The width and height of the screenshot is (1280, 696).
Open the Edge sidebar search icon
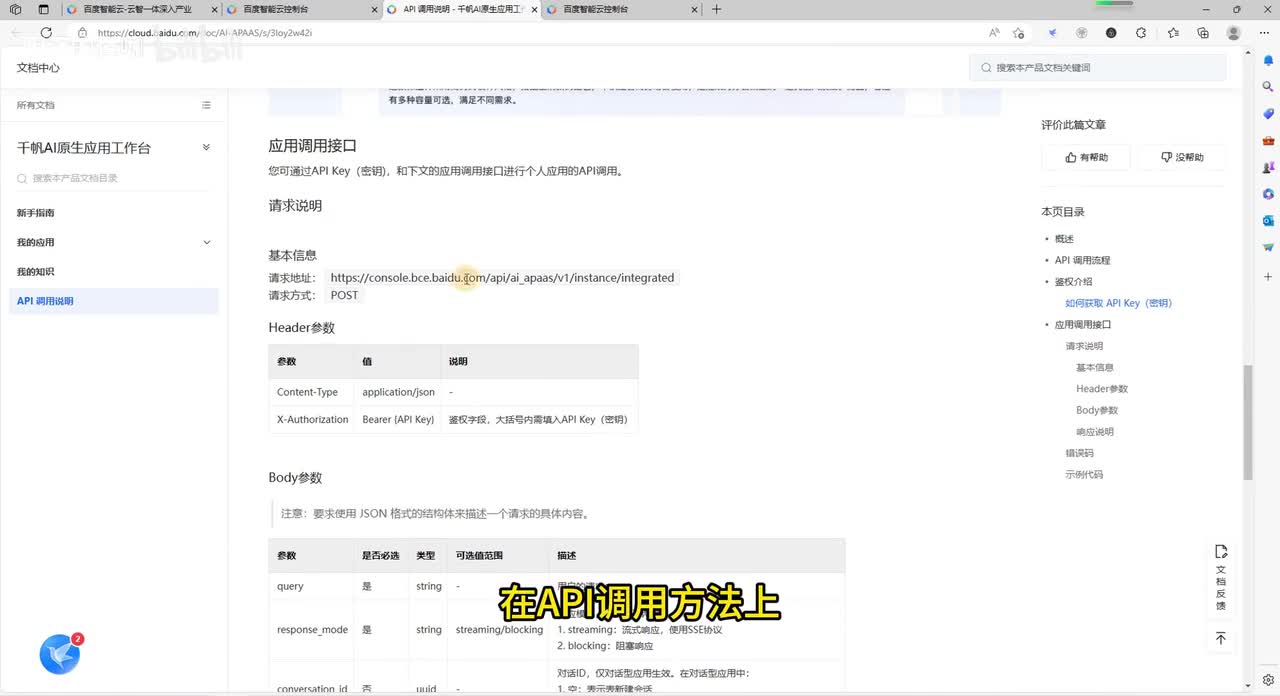coord(1268,87)
